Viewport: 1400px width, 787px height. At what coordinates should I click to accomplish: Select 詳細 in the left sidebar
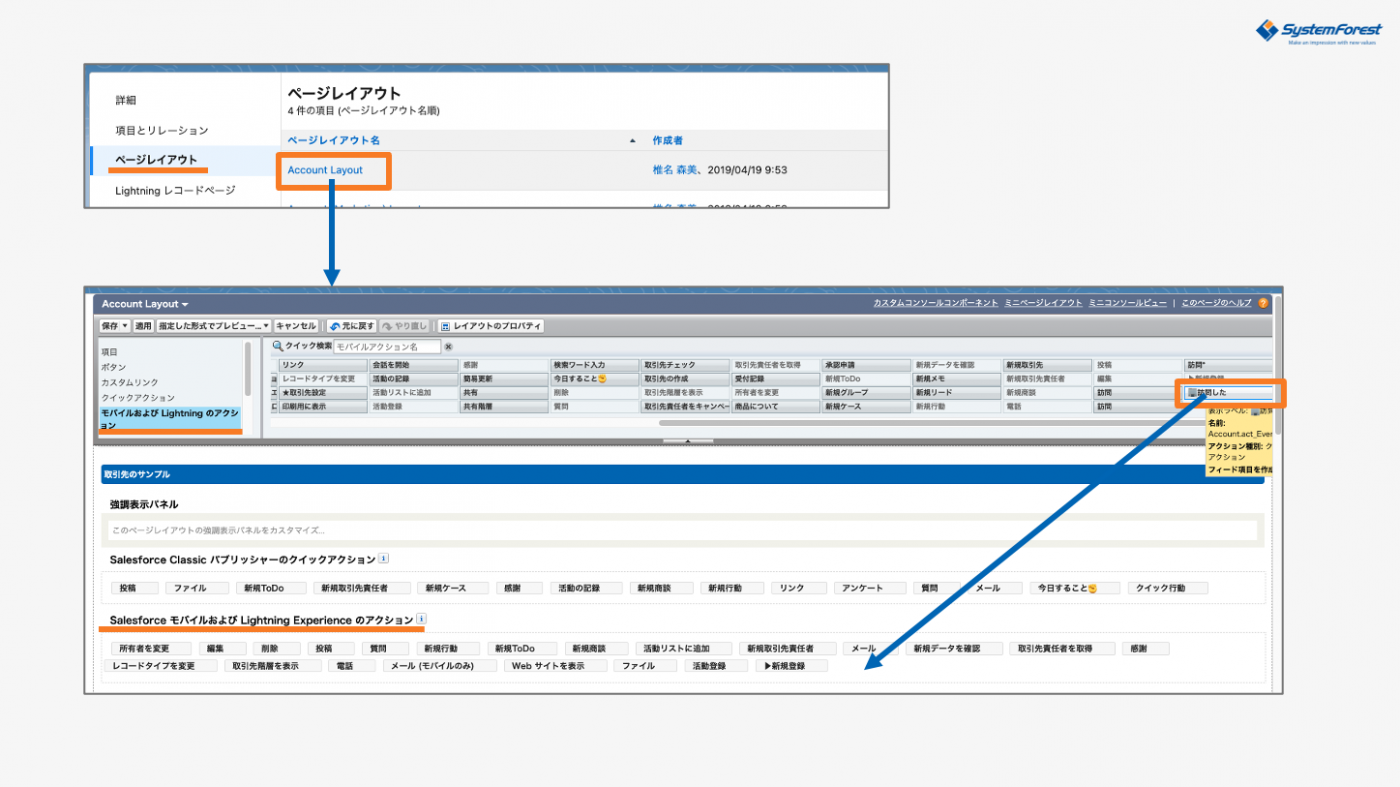click(x=126, y=100)
